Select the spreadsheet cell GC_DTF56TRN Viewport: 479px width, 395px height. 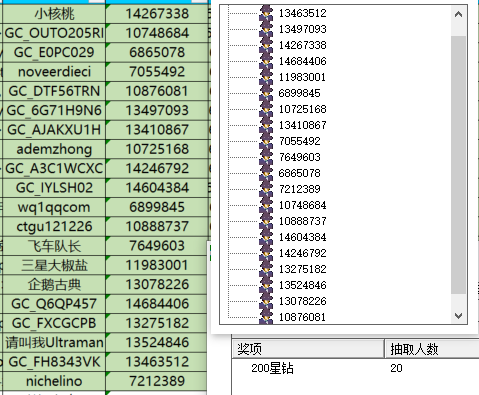click(54, 91)
